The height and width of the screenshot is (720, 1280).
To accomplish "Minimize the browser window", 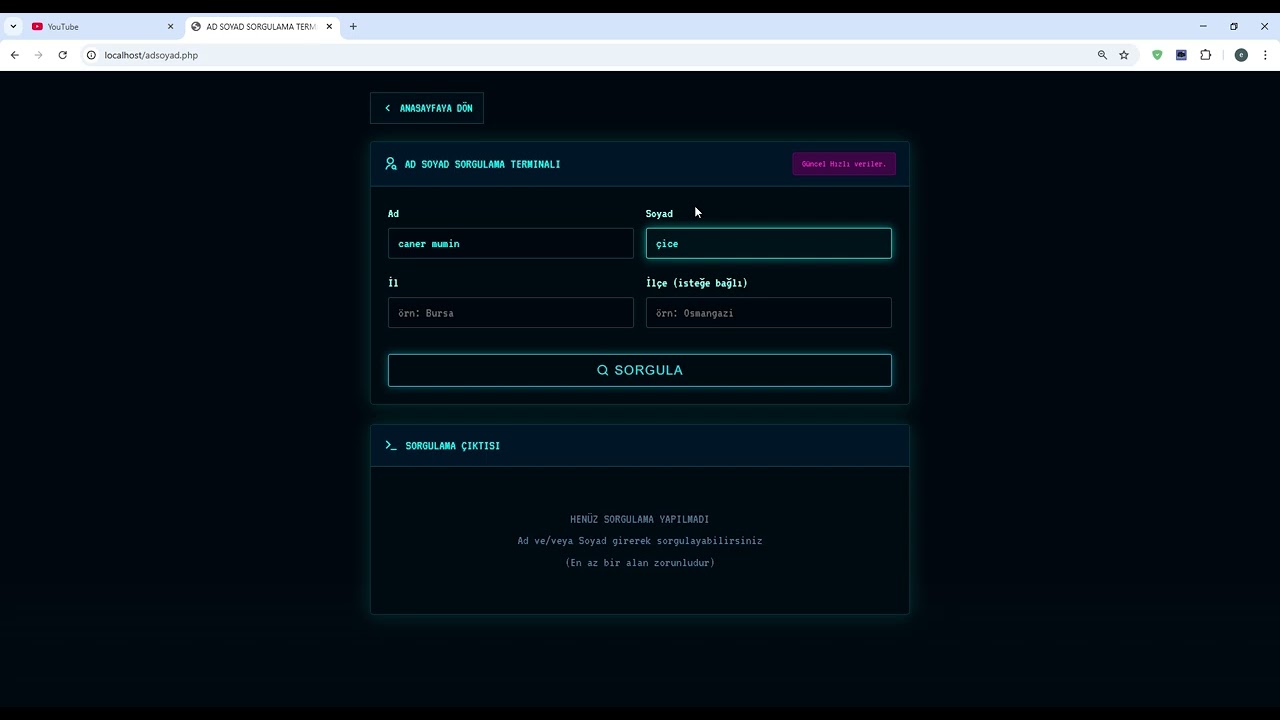I will [x=1203, y=27].
